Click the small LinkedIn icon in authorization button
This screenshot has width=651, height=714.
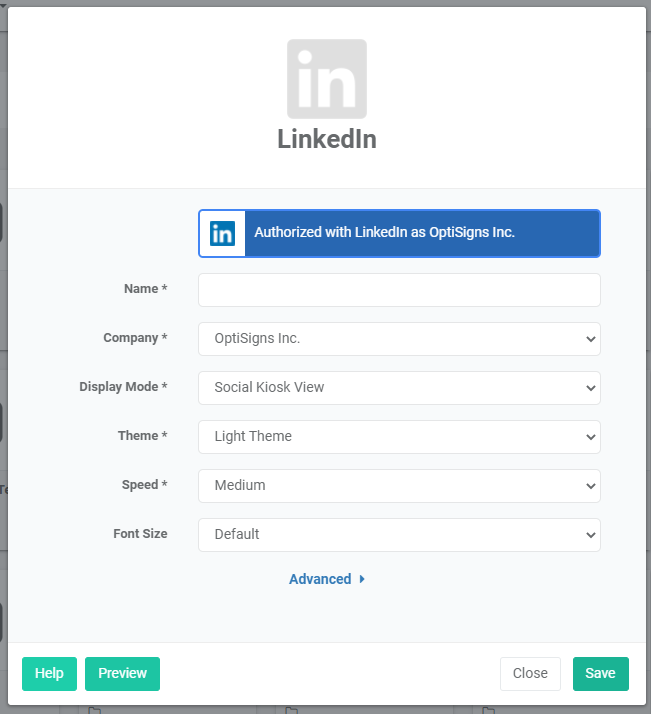(x=222, y=233)
